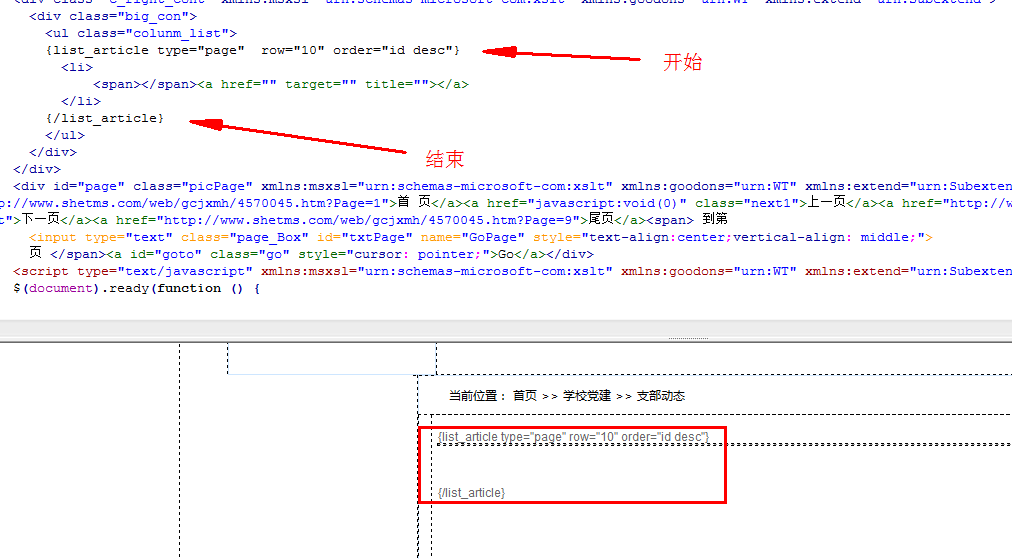This screenshot has height=559, width=1012.
Task: Open the 学校党建 breadcrumb link
Action: coord(586,396)
